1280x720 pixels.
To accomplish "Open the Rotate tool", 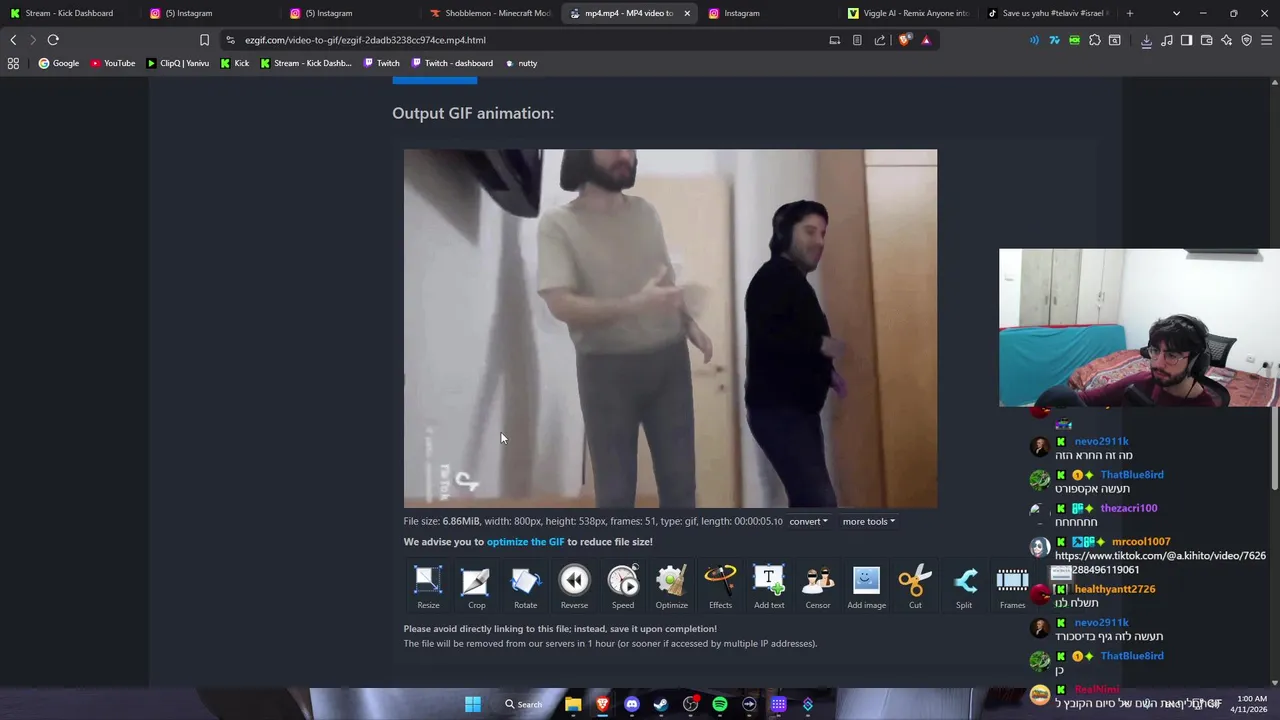I will click(x=525, y=587).
